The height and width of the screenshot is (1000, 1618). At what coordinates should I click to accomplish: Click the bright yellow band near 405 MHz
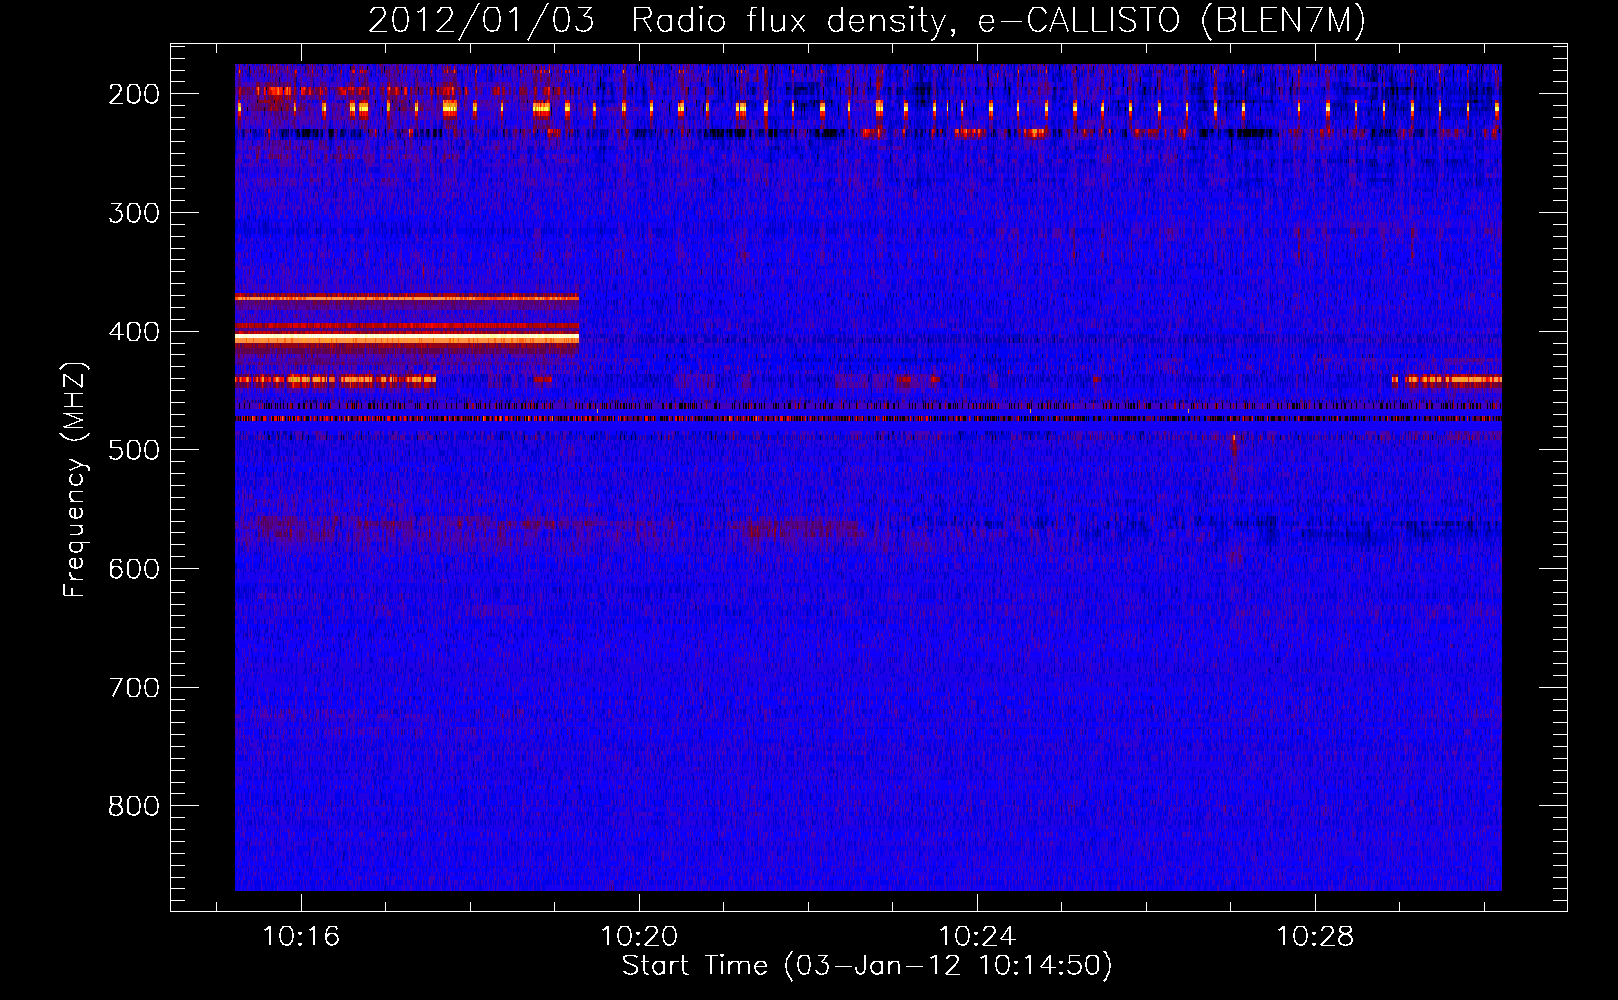coord(407,339)
